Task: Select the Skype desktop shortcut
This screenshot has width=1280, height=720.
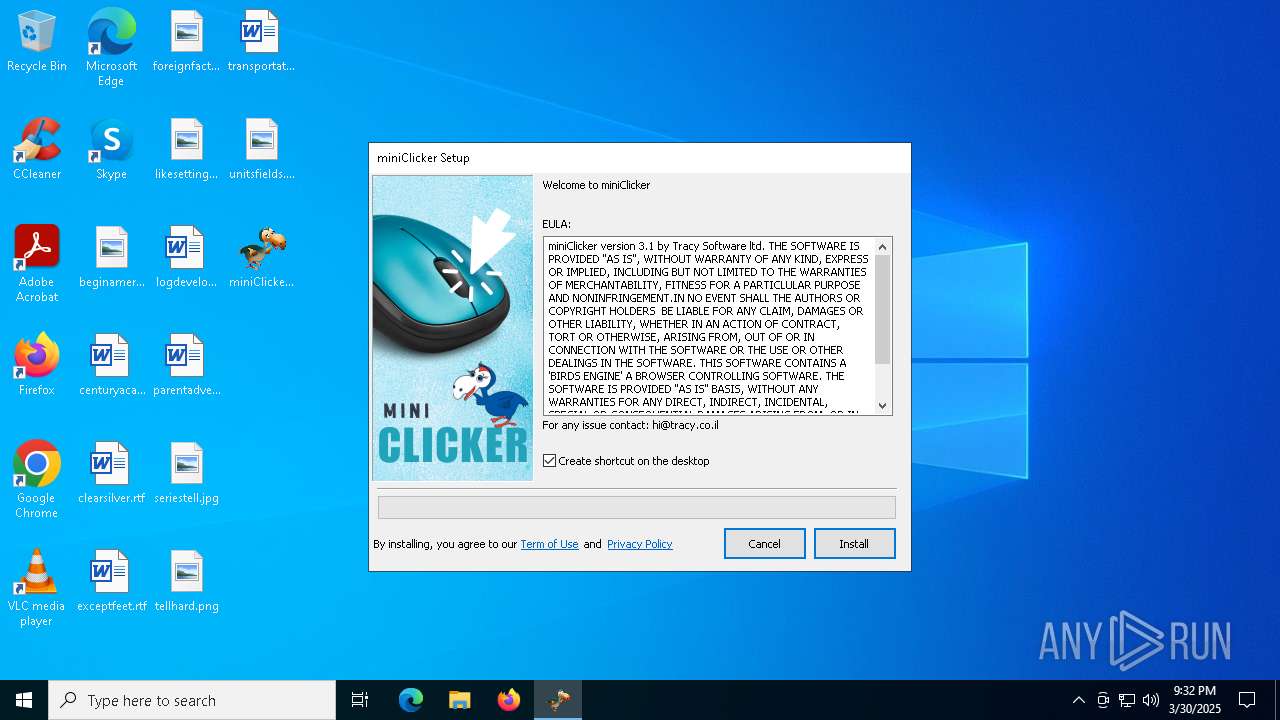Action: tap(111, 150)
